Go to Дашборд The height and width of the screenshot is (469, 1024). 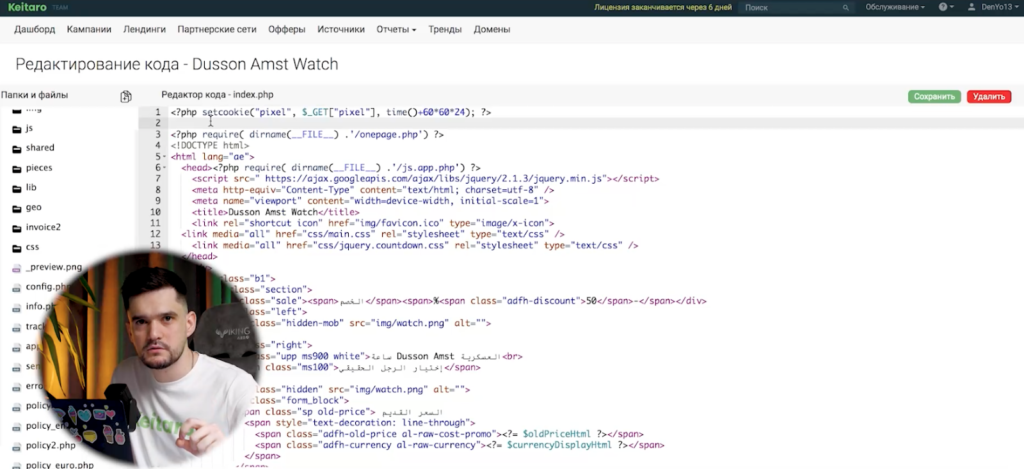tap(35, 29)
